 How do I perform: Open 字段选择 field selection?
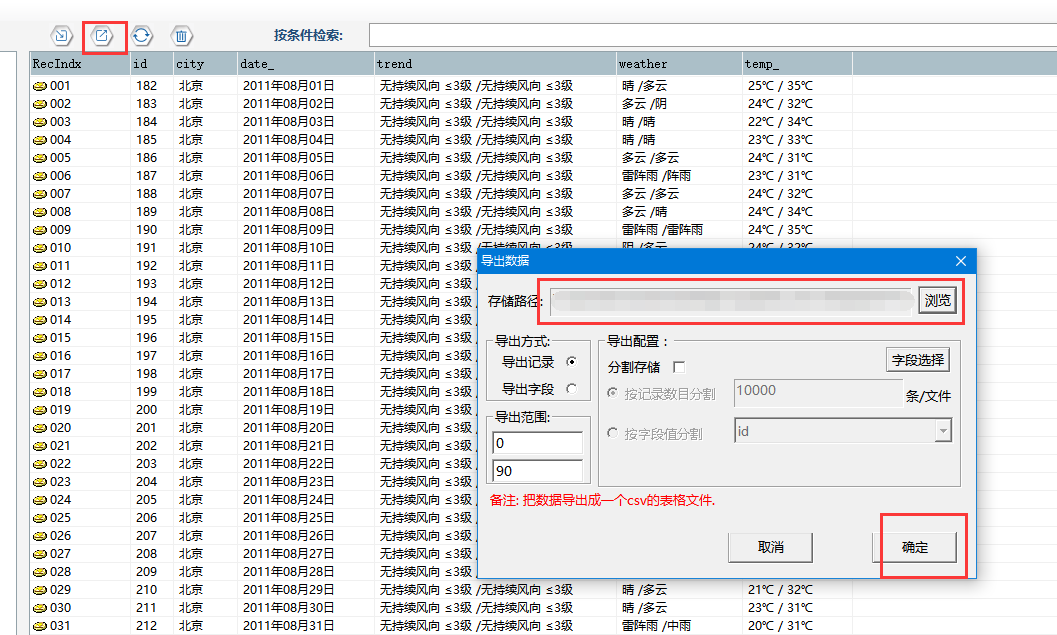[917, 360]
